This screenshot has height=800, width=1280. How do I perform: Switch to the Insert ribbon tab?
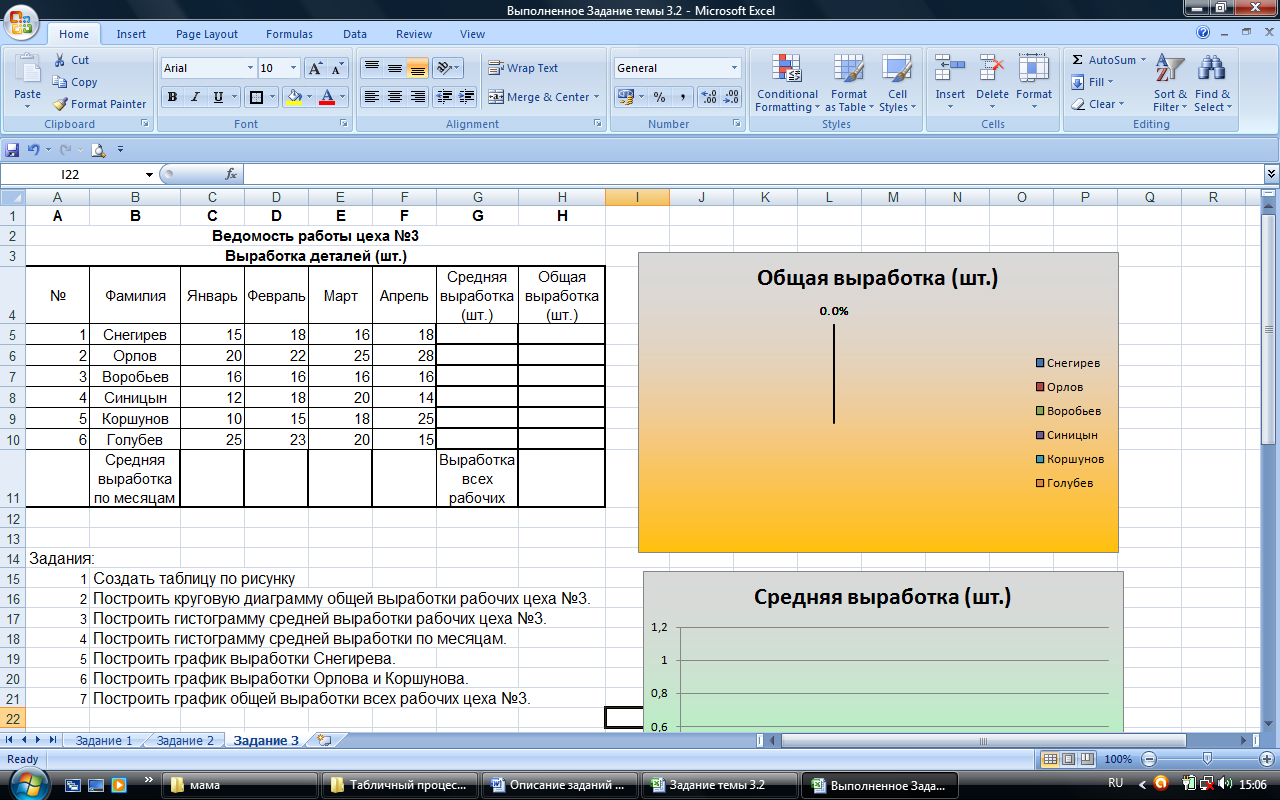(131, 34)
